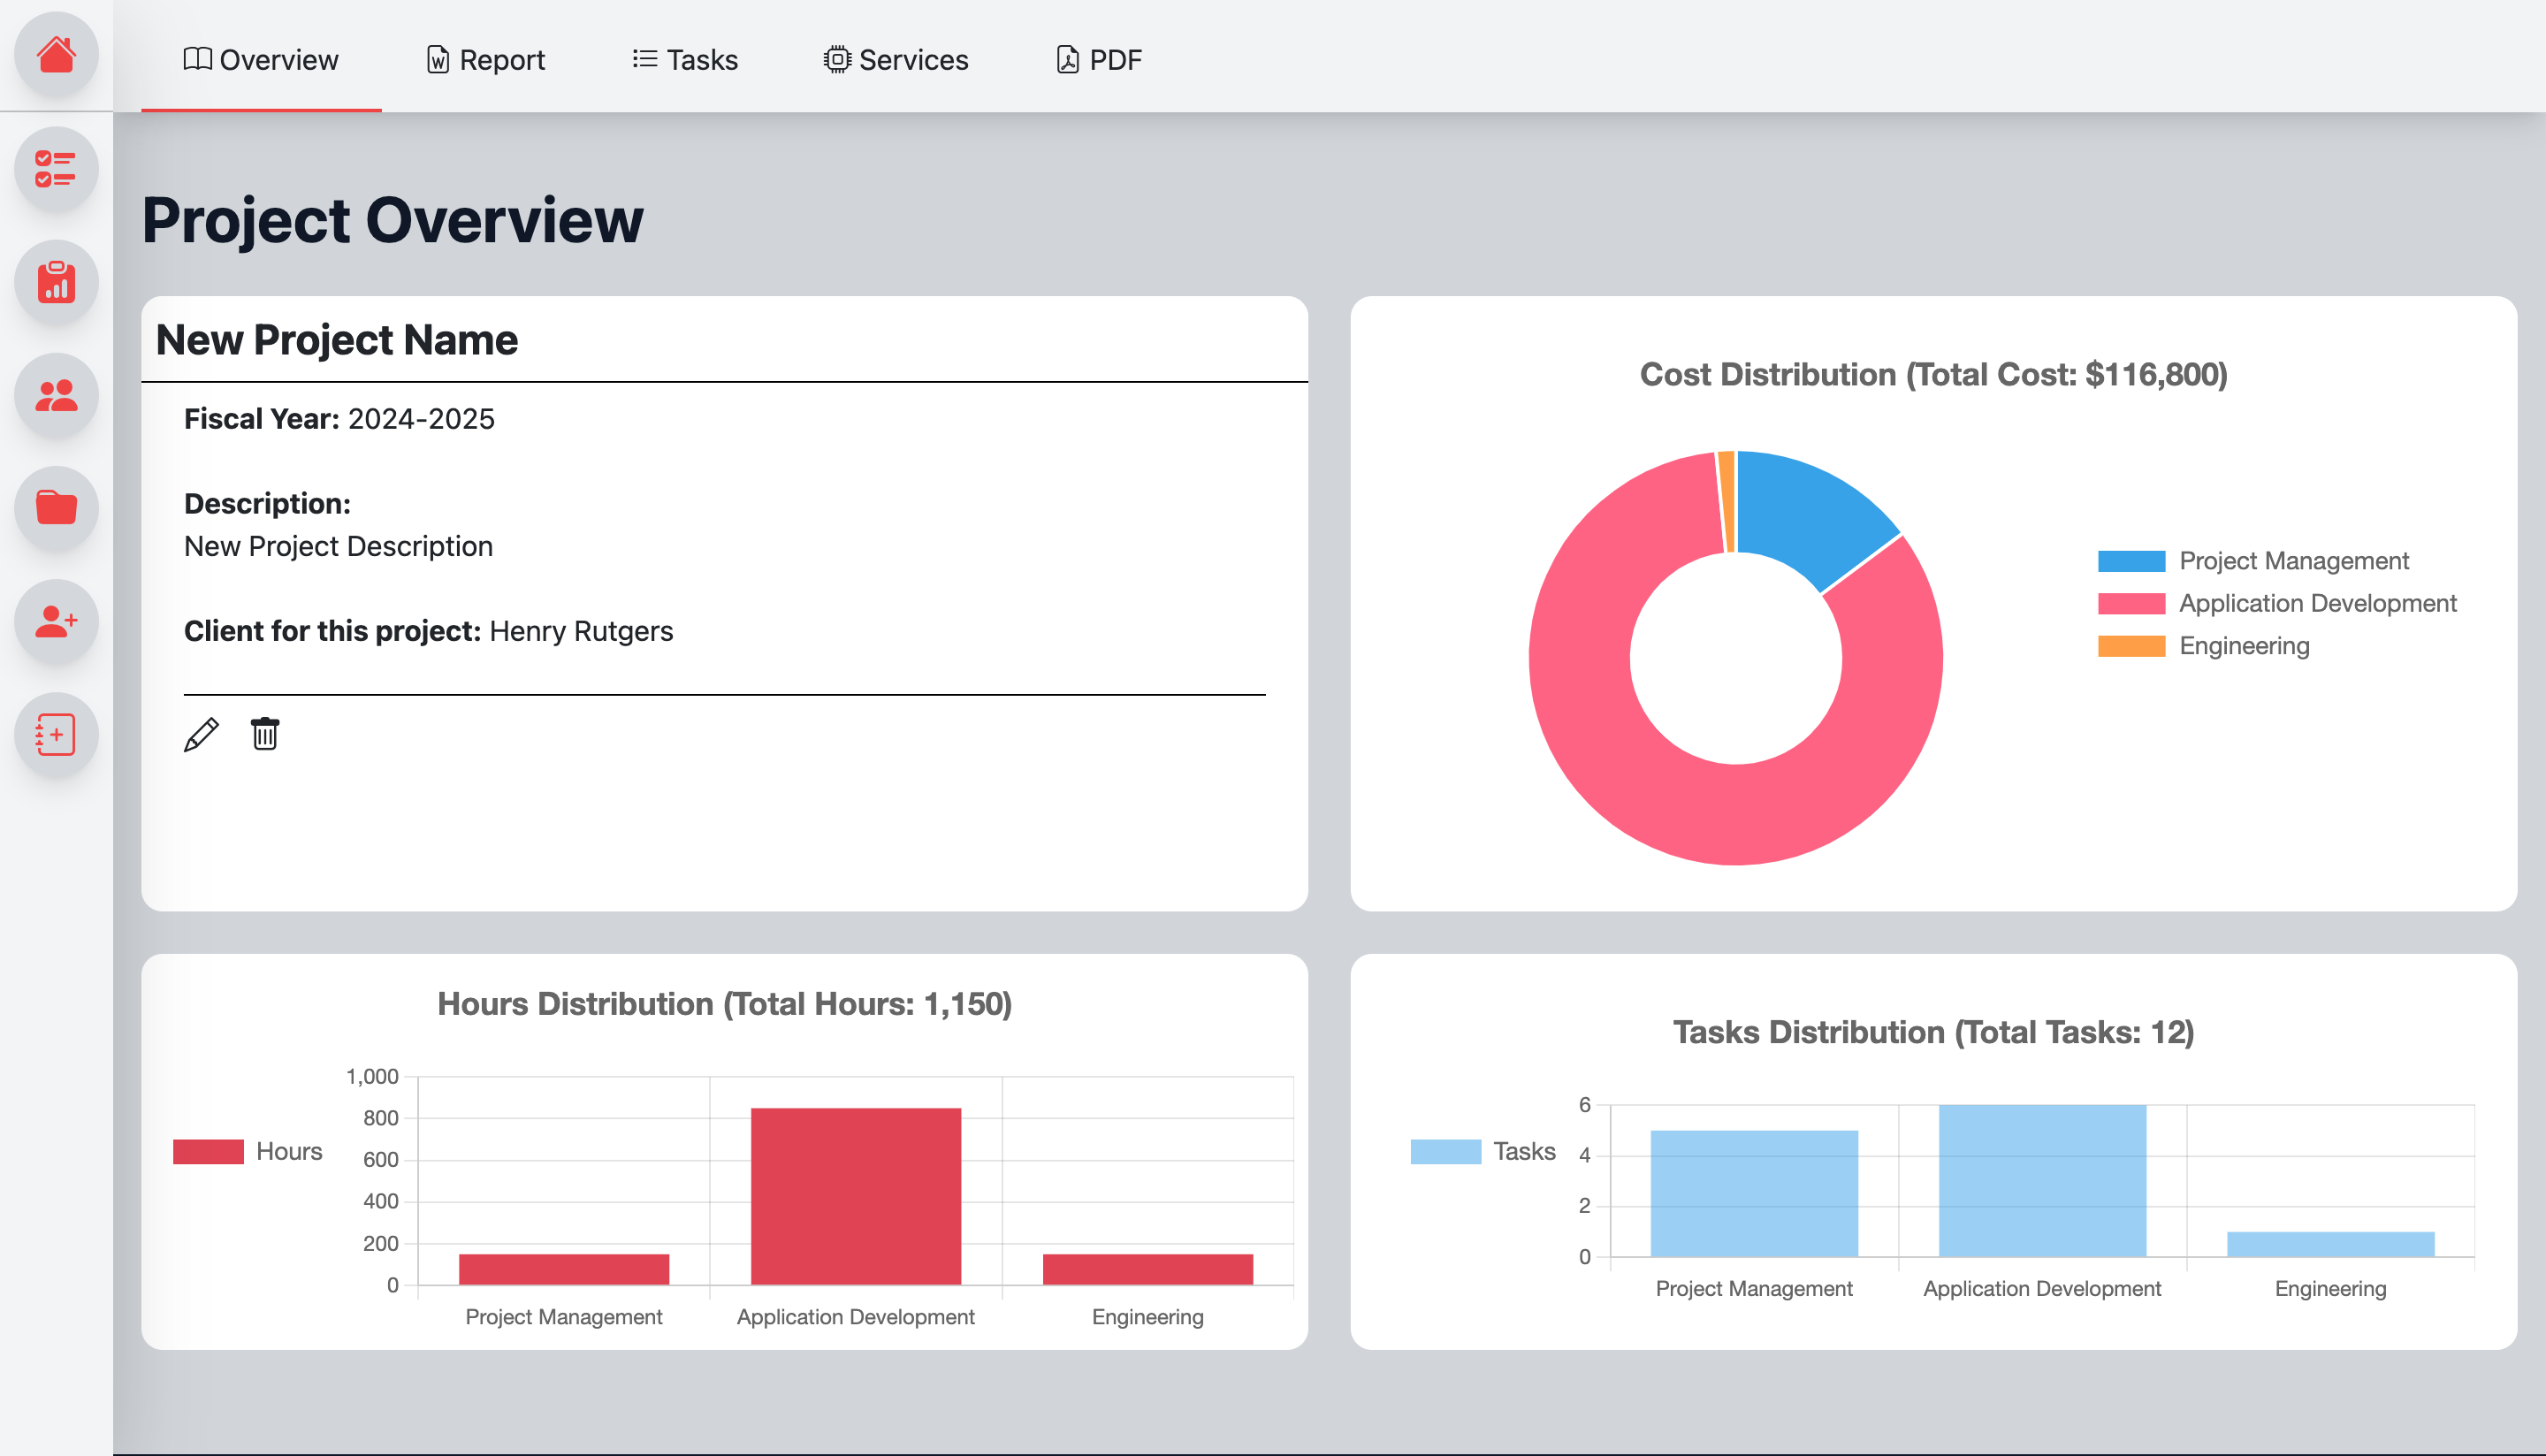2546x1456 pixels.
Task: Toggle Project Management legend swatch in cost chart
Action: pyautogui.click(x=2131, y=561)
